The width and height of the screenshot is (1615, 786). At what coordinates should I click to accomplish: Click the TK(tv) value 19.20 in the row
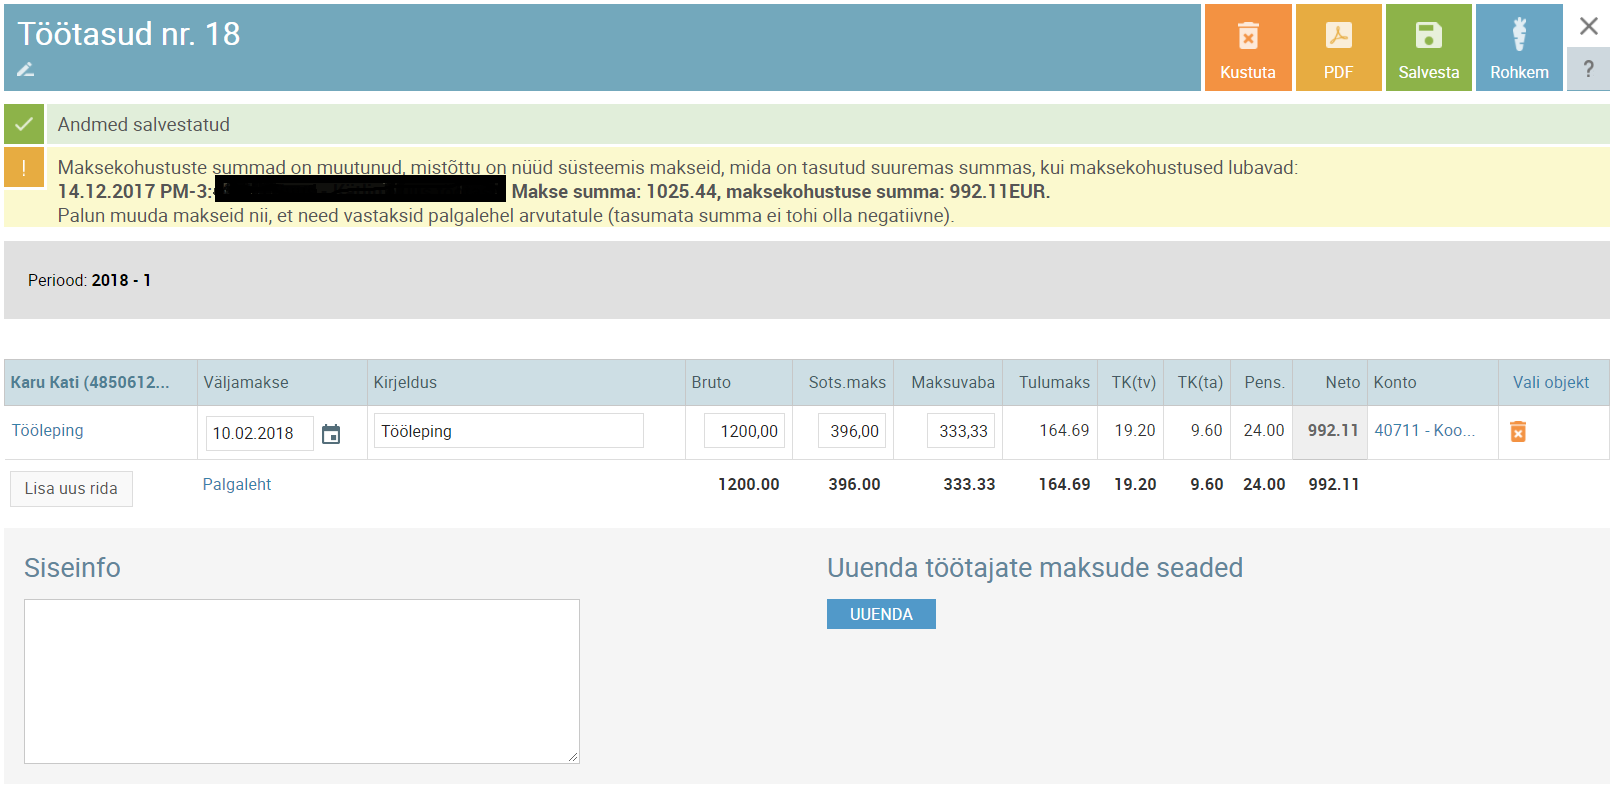(1135, 430)
